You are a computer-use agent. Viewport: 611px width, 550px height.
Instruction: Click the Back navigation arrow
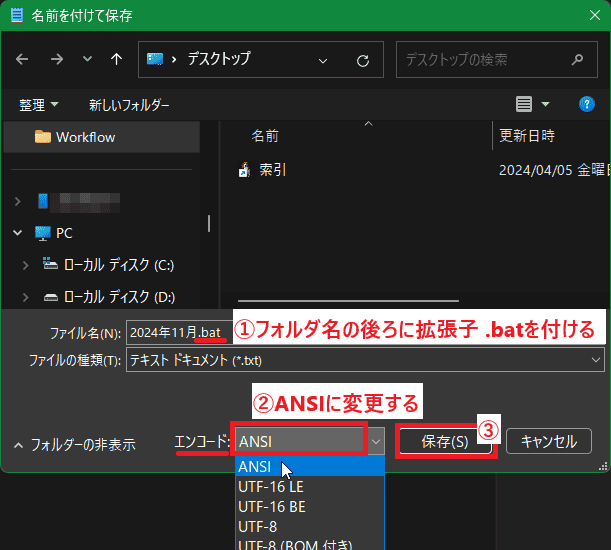[x=23, y=59]
